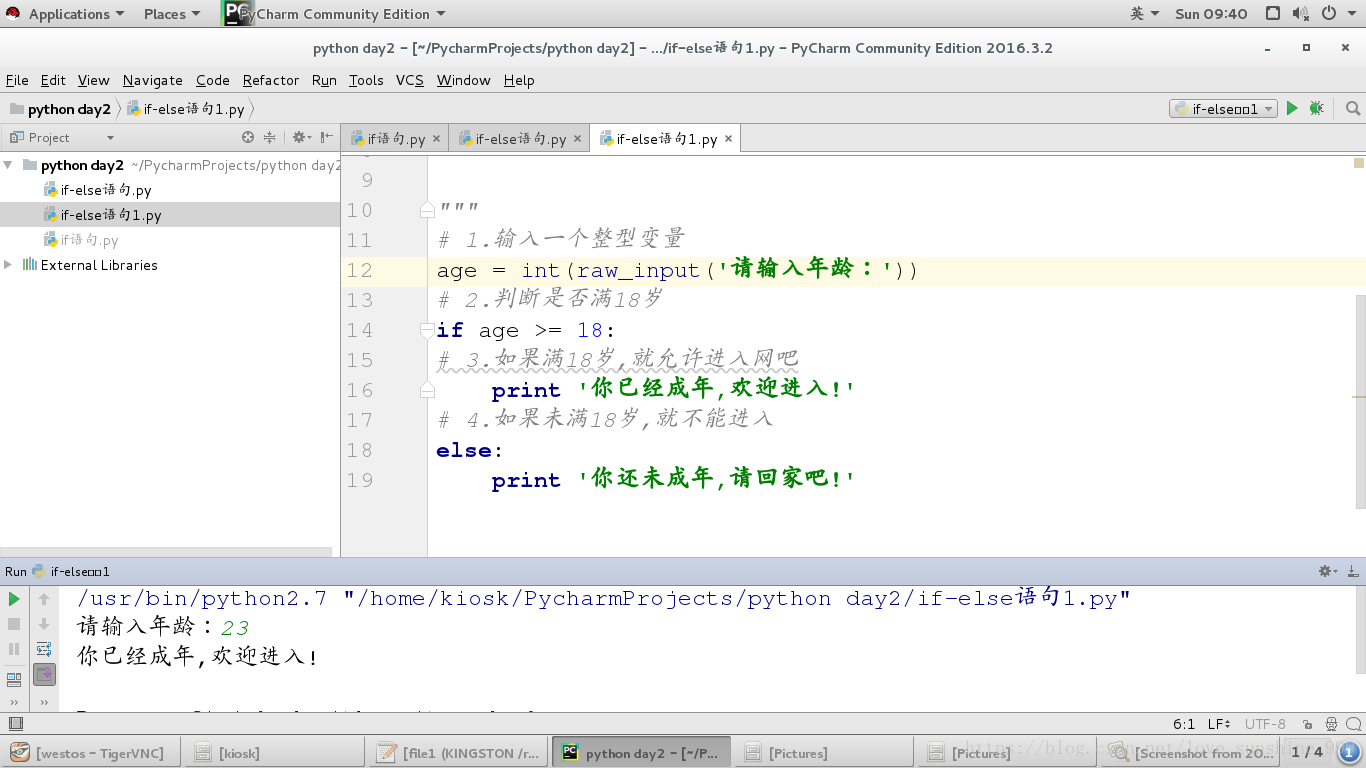Toggle read-only lock icon in status bar
1366x768 pixels.
pos(1309,724)
